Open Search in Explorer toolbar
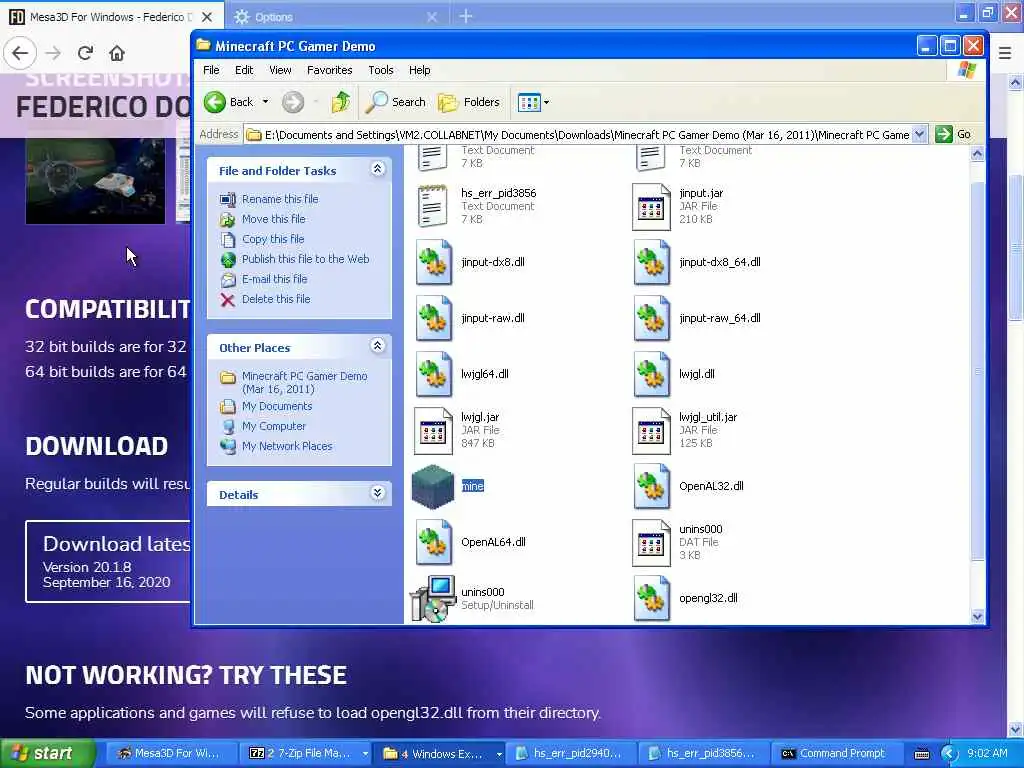 pyautogui.click(x=395, y=102)
